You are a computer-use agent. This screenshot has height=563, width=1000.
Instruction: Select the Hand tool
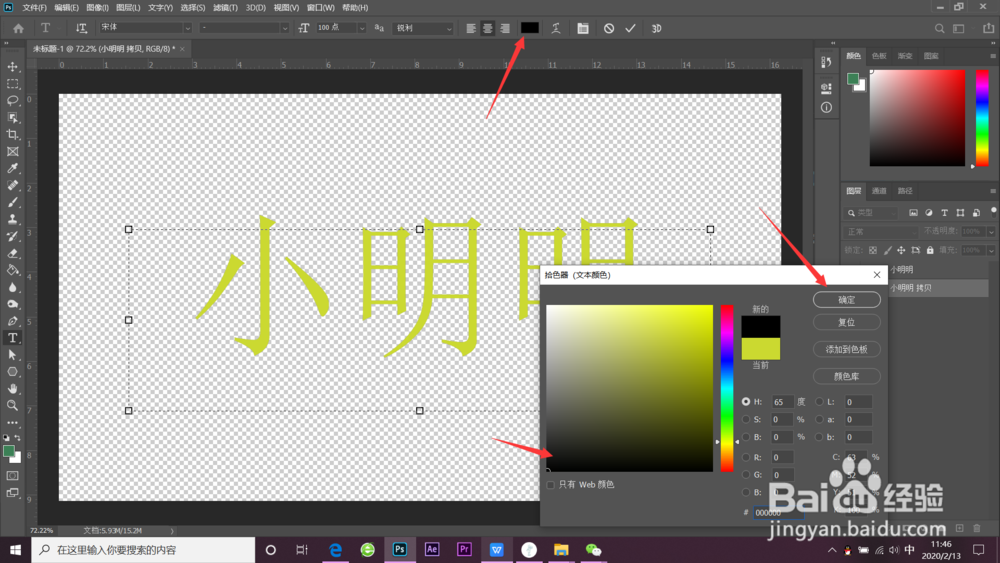[x=12, y=388]
